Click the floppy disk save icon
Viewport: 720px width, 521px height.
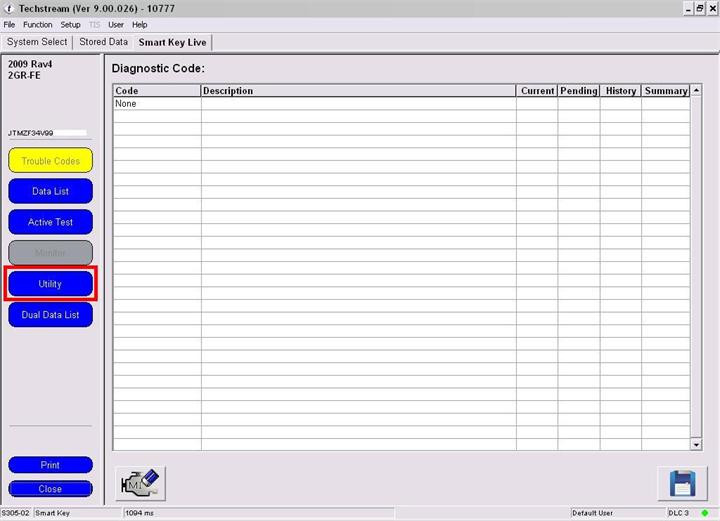682,483
